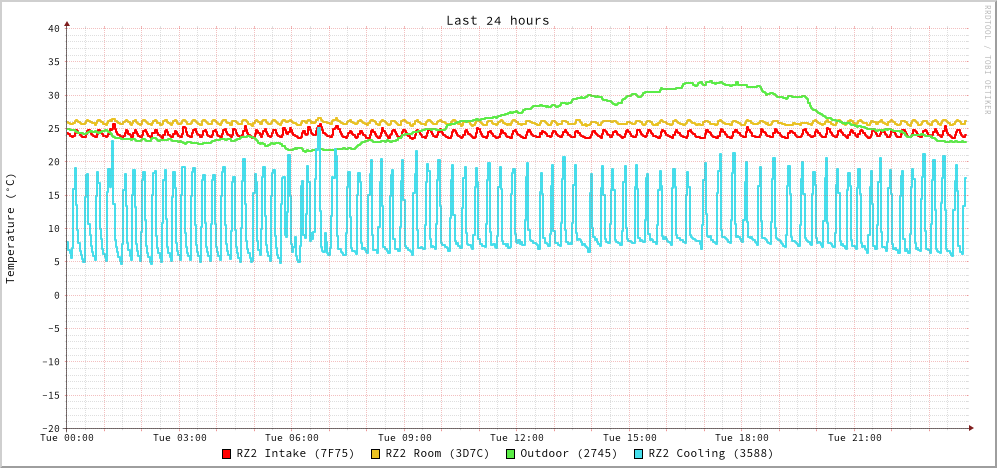The image size is (997, 468).
Task: Click the arrow at the time axis end
Action: click(970, 428)
